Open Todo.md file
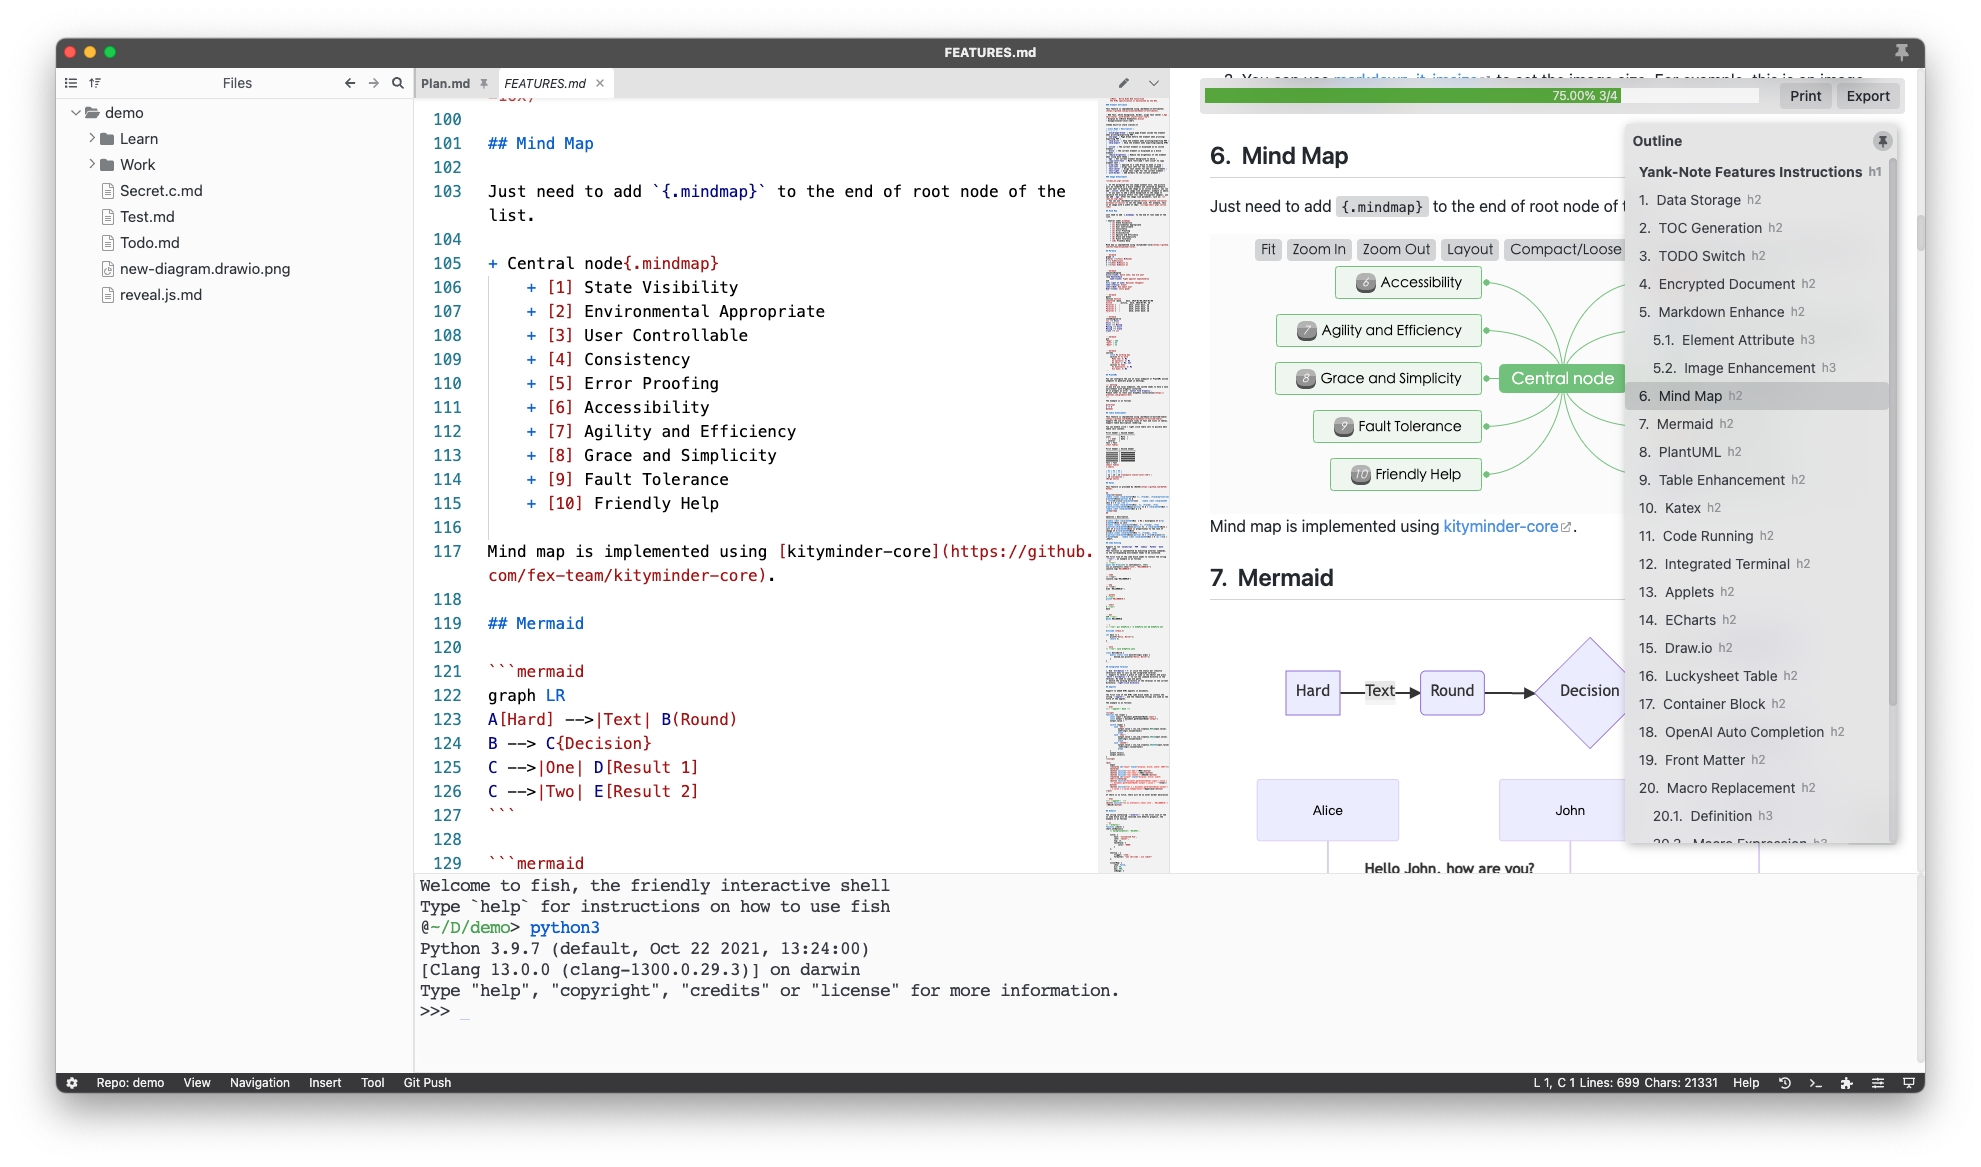Viewport: 1981px width, 1167px height. pos(150,242)
